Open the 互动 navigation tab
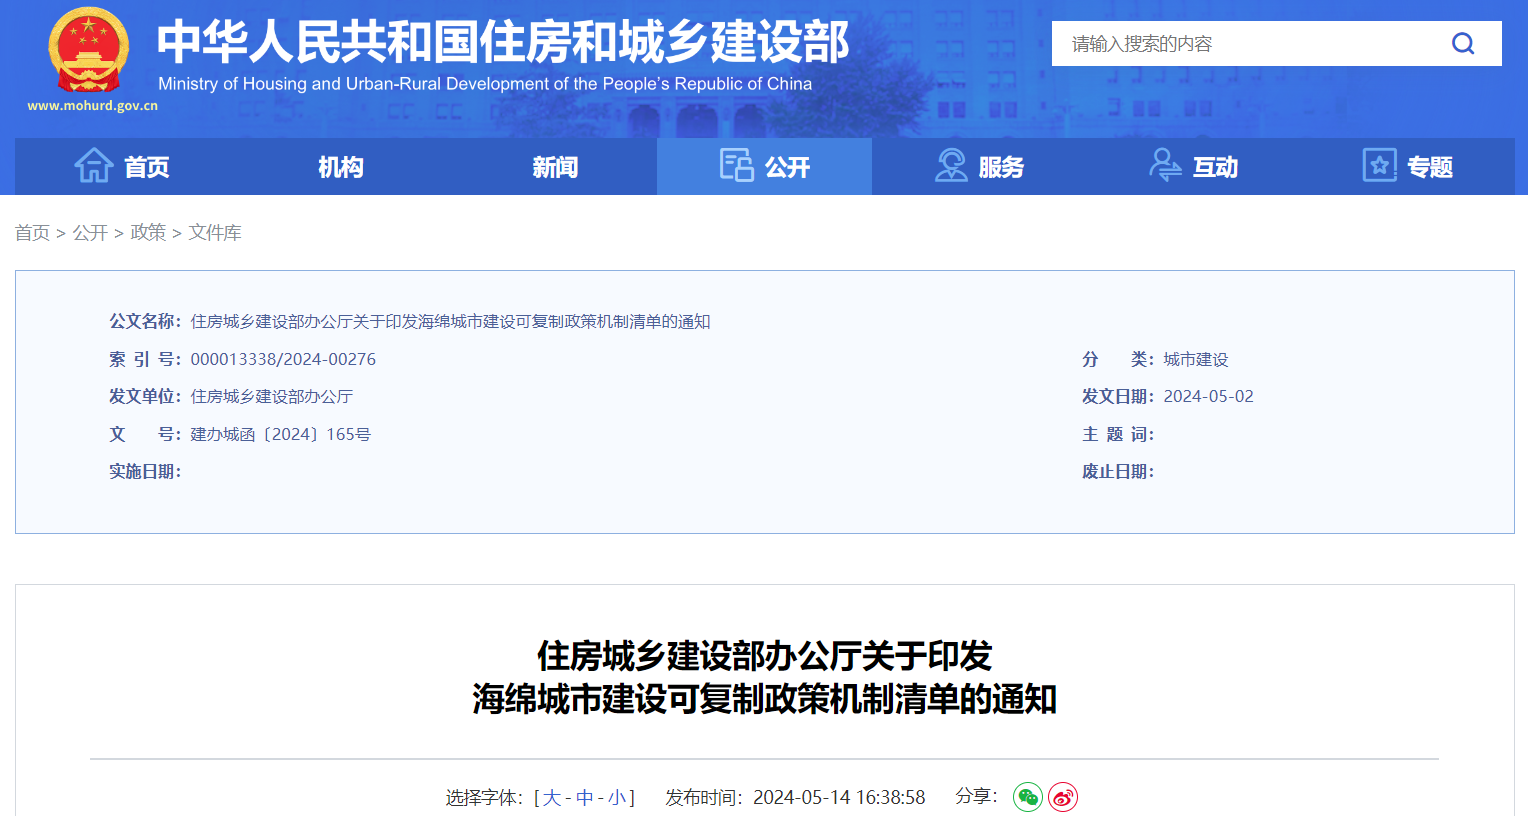Viewport: 1528px width, 816px height. pyautogui.click(x=1193, y=166)
